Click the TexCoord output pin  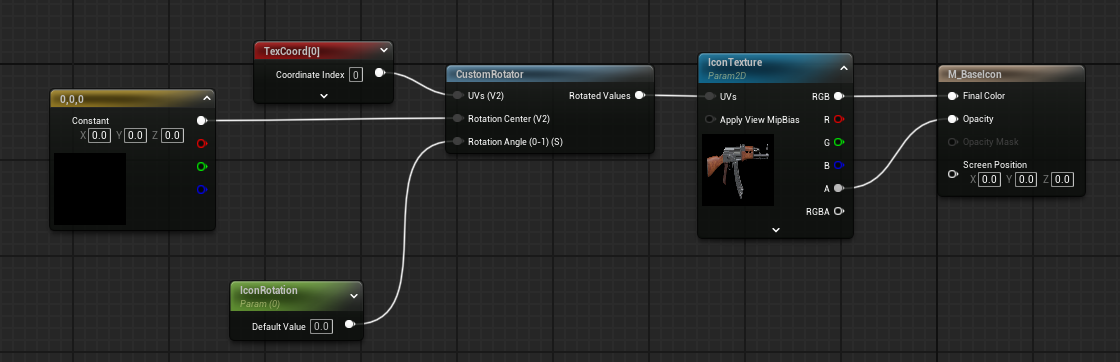click(x=380, y=73)
